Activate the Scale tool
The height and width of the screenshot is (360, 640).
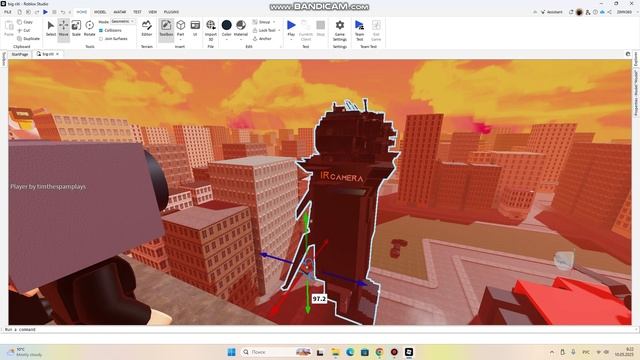click(x=76, y=29)
